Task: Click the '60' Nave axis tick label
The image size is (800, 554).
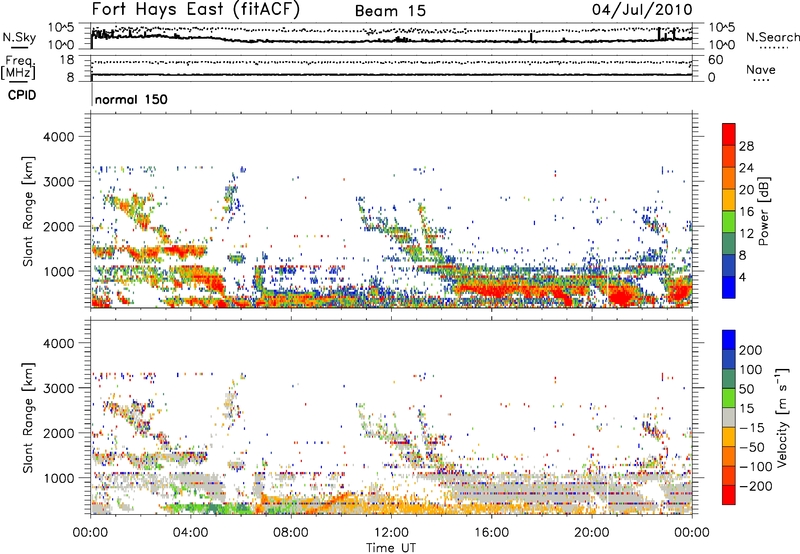Action: click(716, 60)
